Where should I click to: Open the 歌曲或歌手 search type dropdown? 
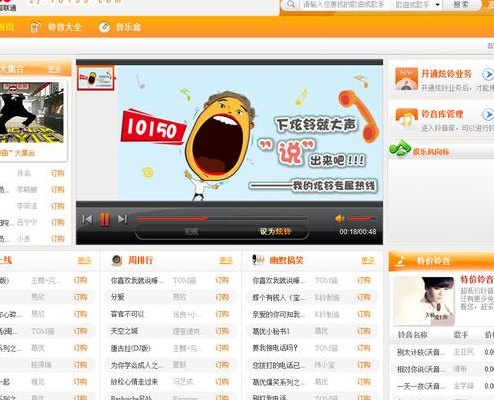coord(418,5)
